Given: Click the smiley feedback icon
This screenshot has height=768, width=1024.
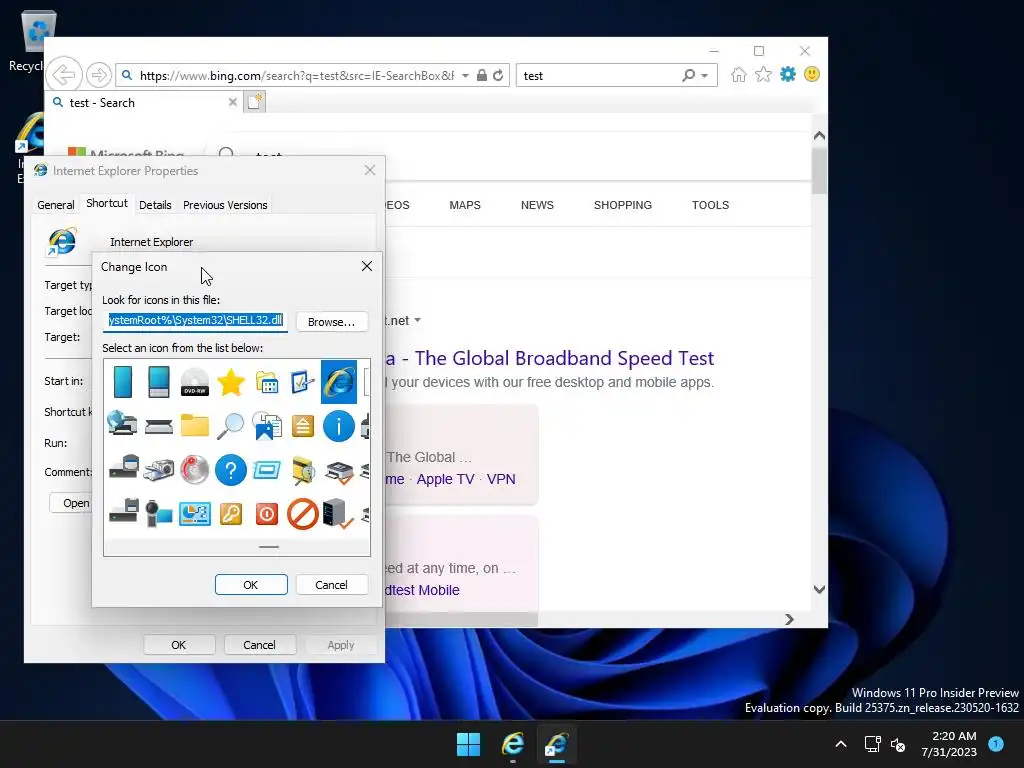Looking at the screenshot, I should point(812,74).
